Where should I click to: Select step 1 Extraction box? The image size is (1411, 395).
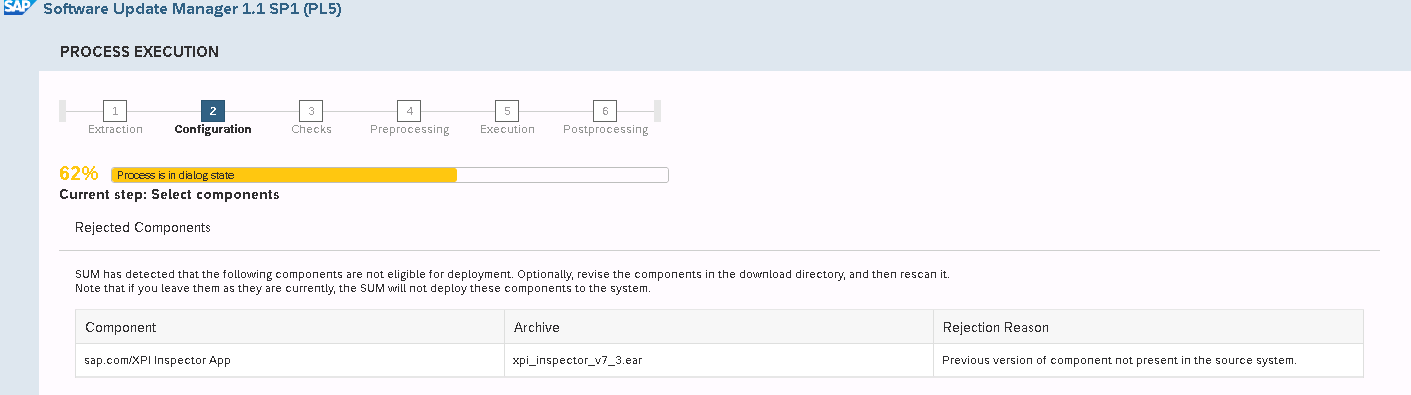pyautogui.click(x=115, y=110)
